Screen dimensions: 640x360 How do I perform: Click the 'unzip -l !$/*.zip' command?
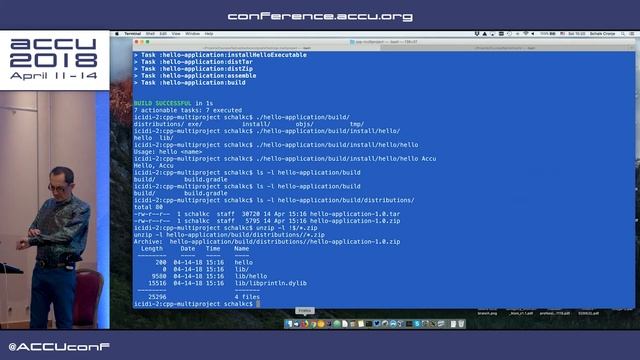287,228
